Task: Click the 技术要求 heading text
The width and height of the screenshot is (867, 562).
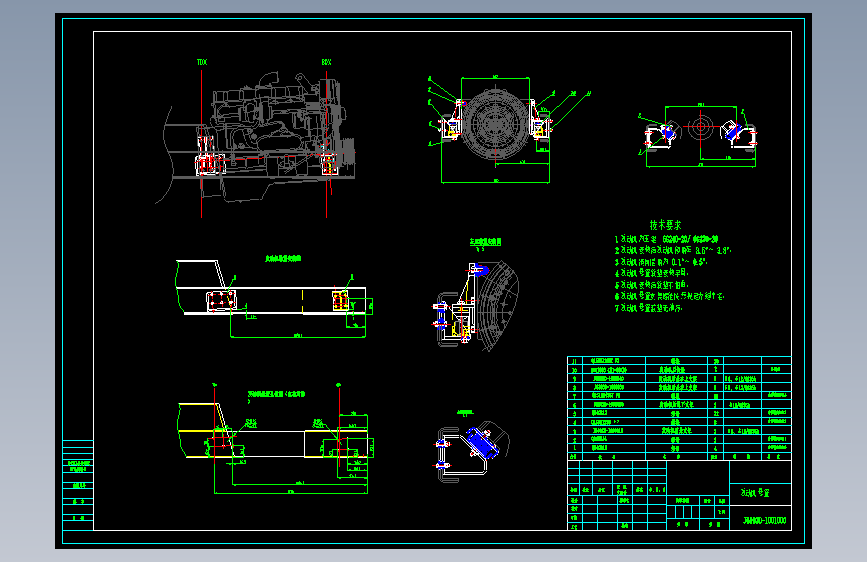Action: [665, 225]
